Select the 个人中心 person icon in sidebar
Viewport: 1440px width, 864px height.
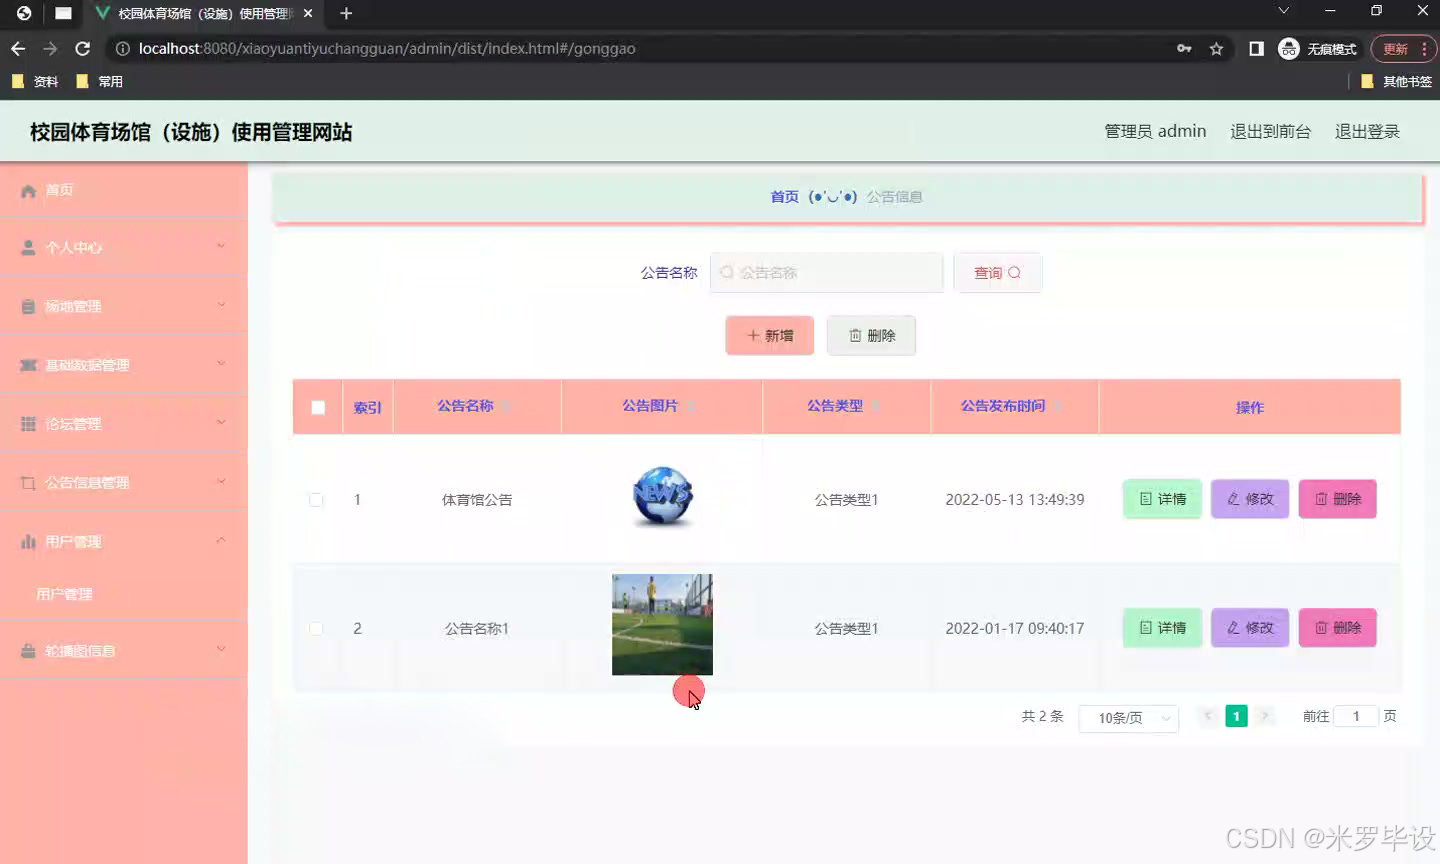pos(28,246)
